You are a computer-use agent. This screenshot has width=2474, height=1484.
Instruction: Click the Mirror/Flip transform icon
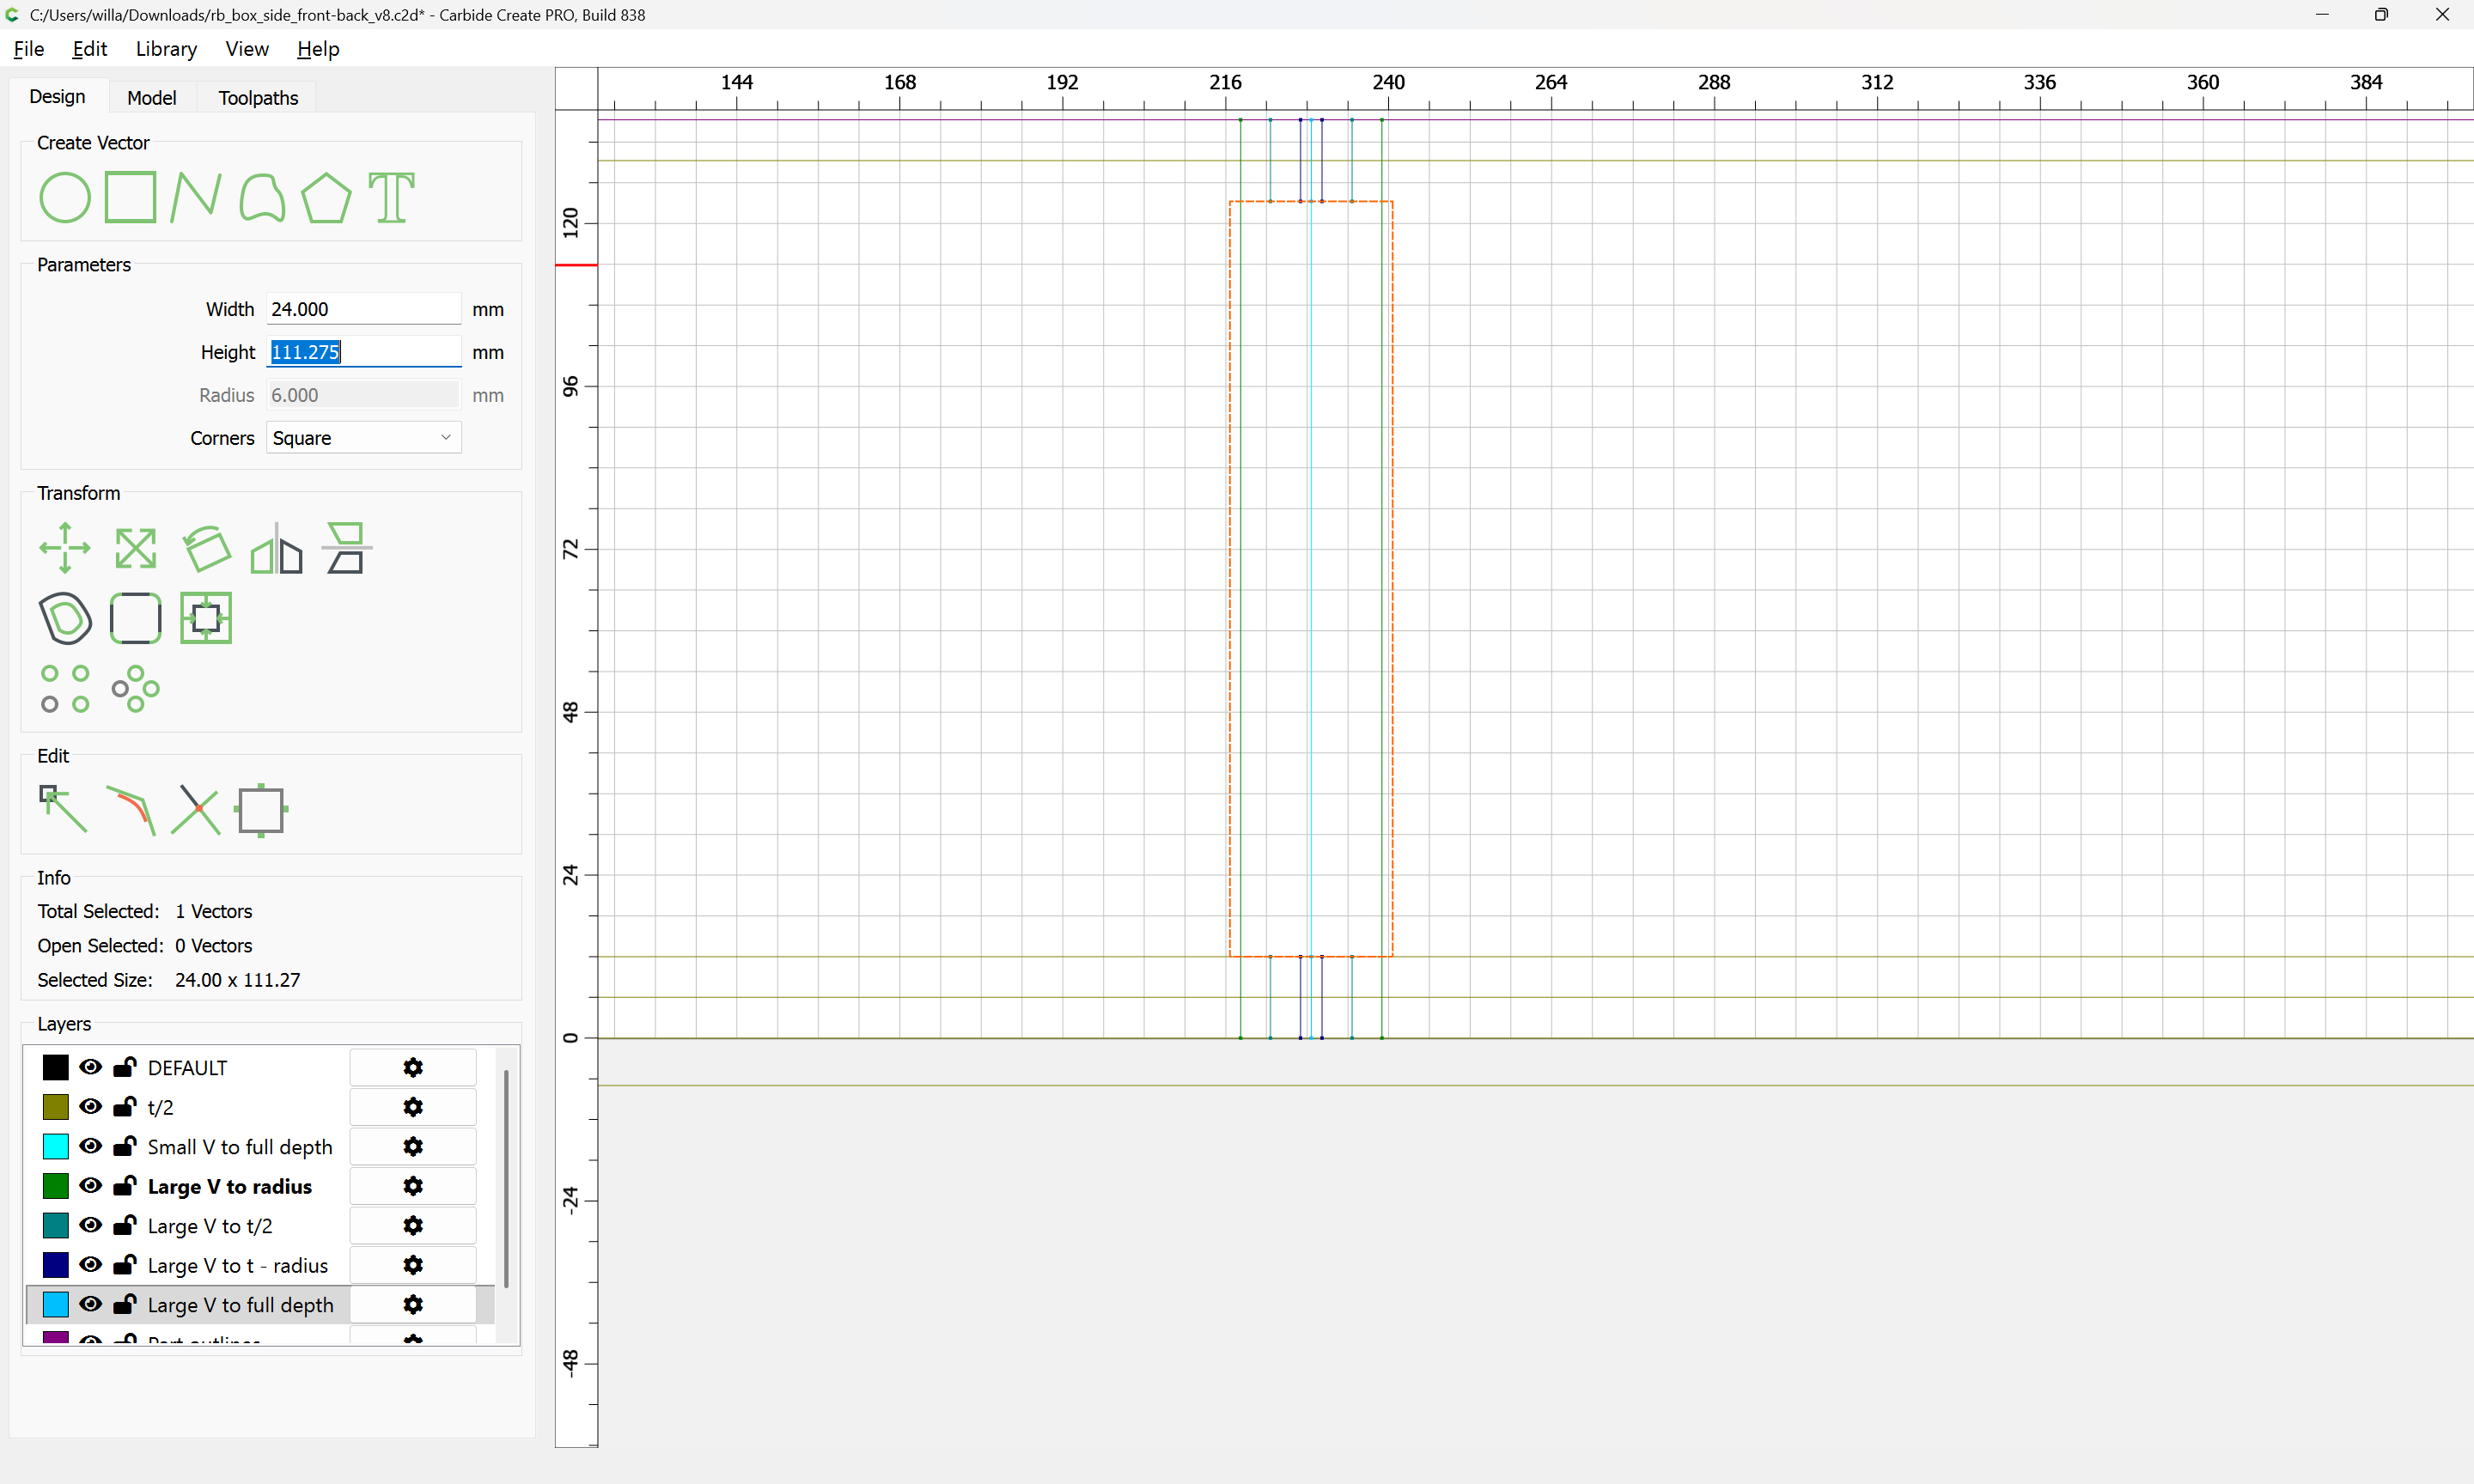[276, 548]
